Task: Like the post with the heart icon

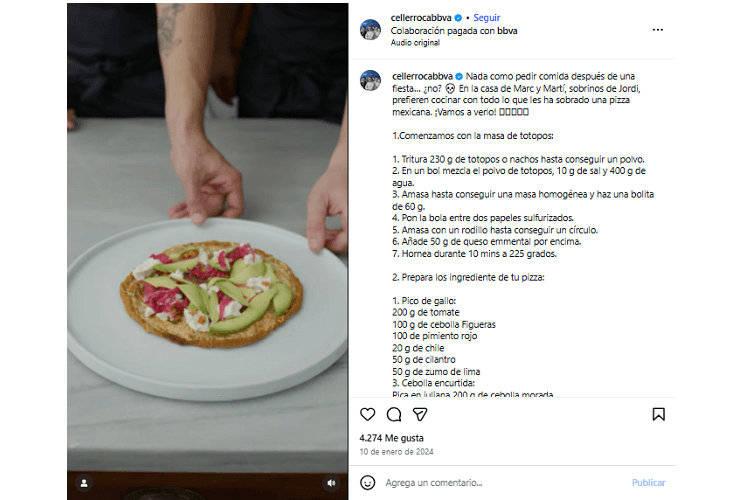Action: pyautogui.click(x=368, y=414)
